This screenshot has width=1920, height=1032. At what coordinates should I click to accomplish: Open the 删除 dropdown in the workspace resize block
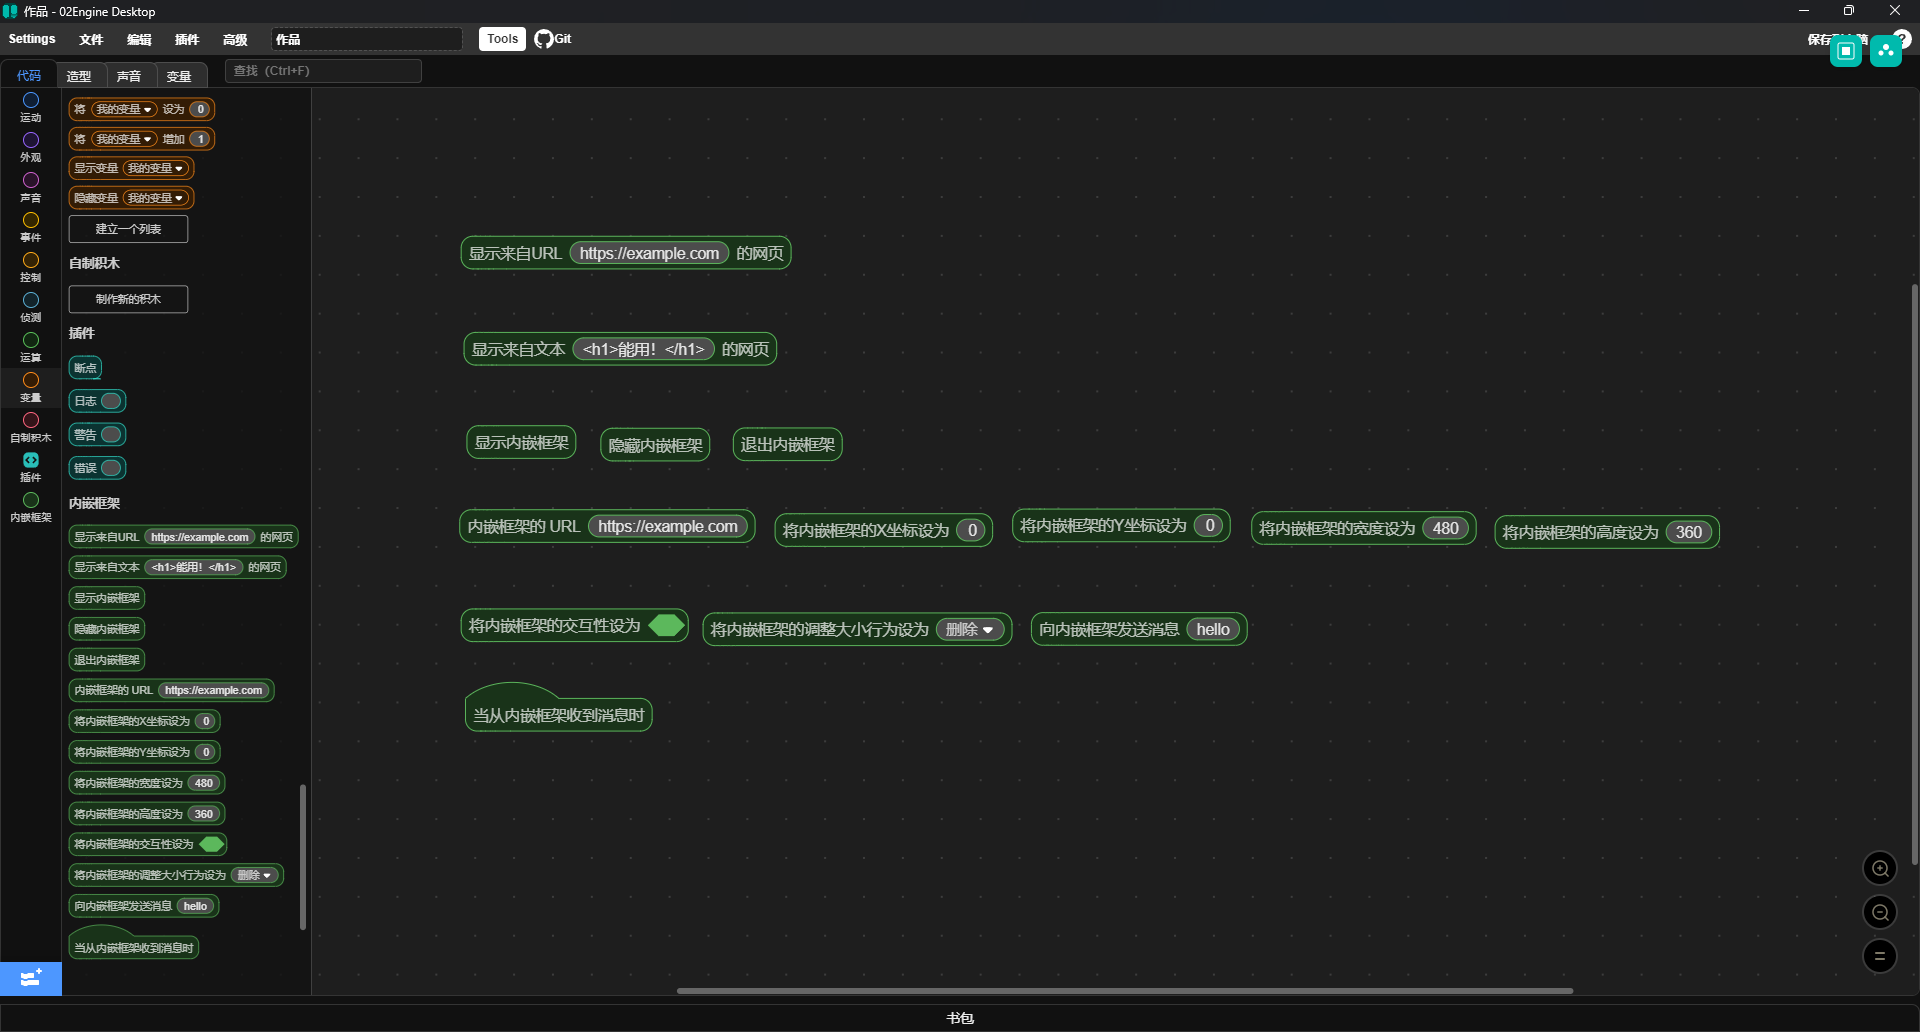coord(970,629)
